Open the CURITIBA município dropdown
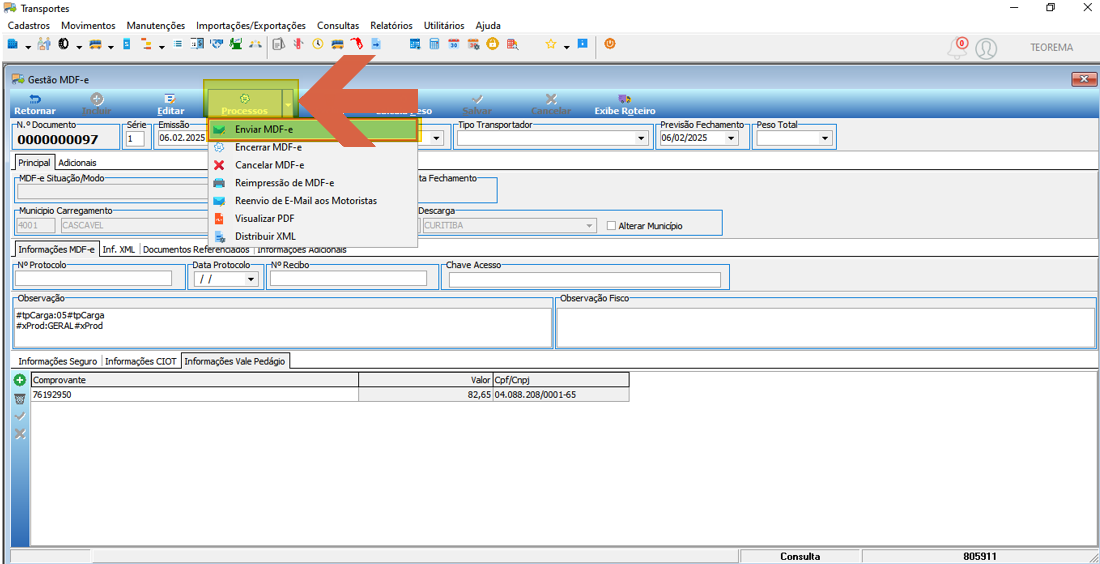 590,226
